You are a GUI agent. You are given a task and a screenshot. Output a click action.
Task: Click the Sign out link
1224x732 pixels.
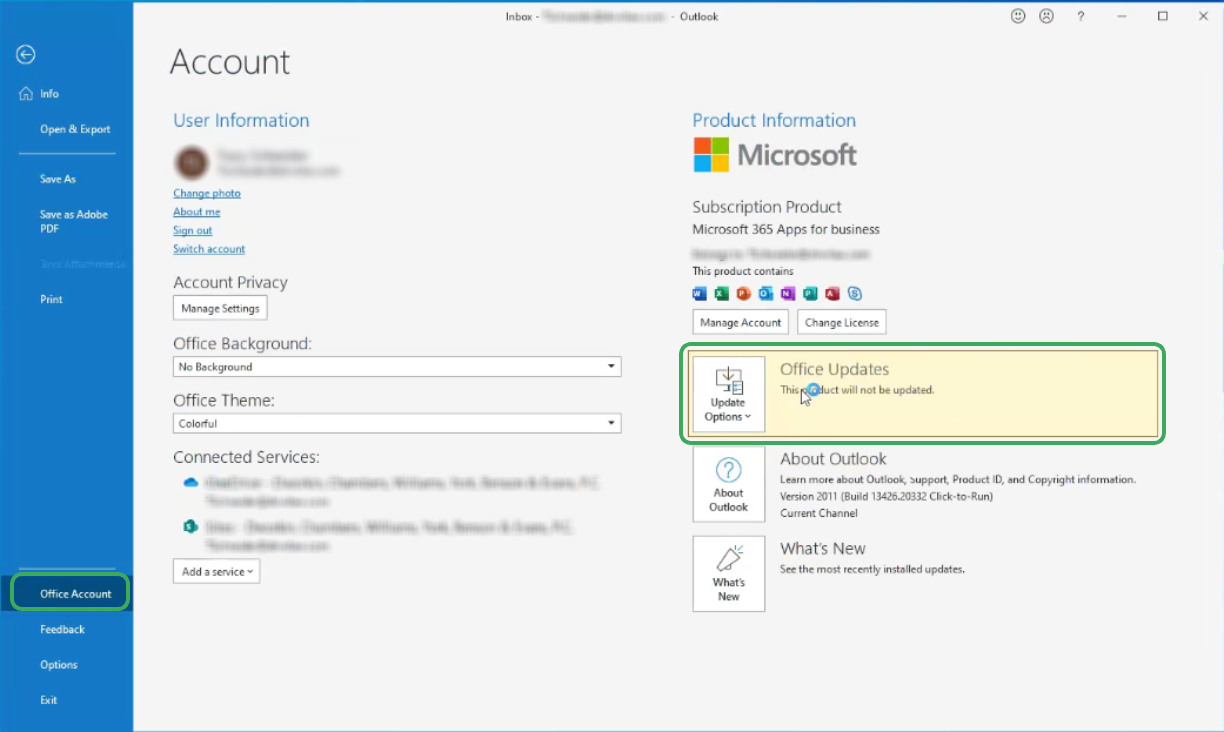[192, 230]
